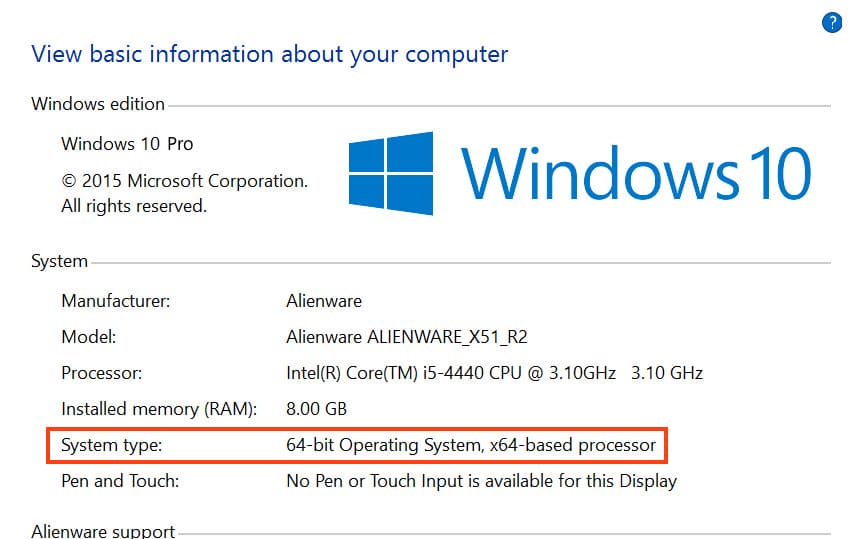Click the System type label

(112, 445)
